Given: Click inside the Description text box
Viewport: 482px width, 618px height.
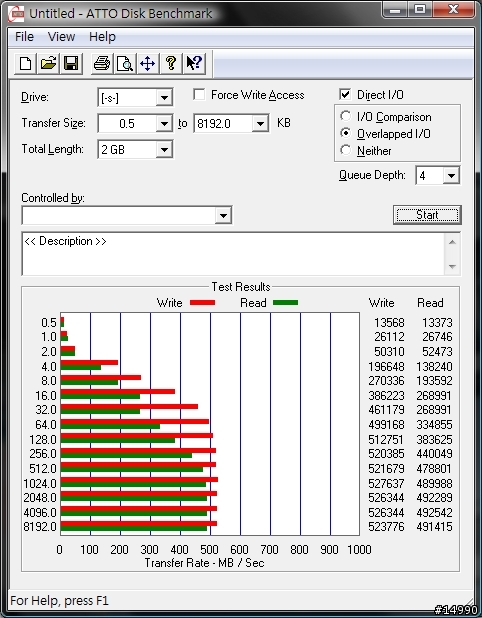Looking at the screenshot, I should (233, 254).
